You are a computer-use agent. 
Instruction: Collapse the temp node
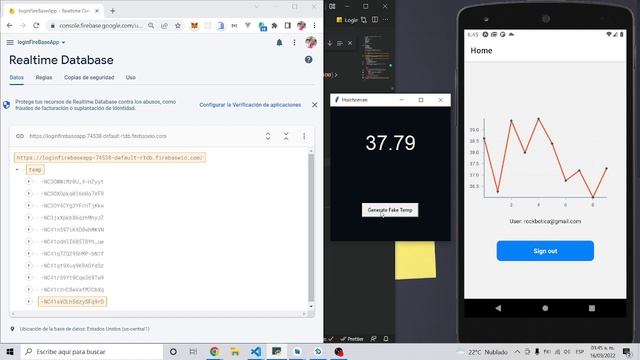click(x=17, y=169)
